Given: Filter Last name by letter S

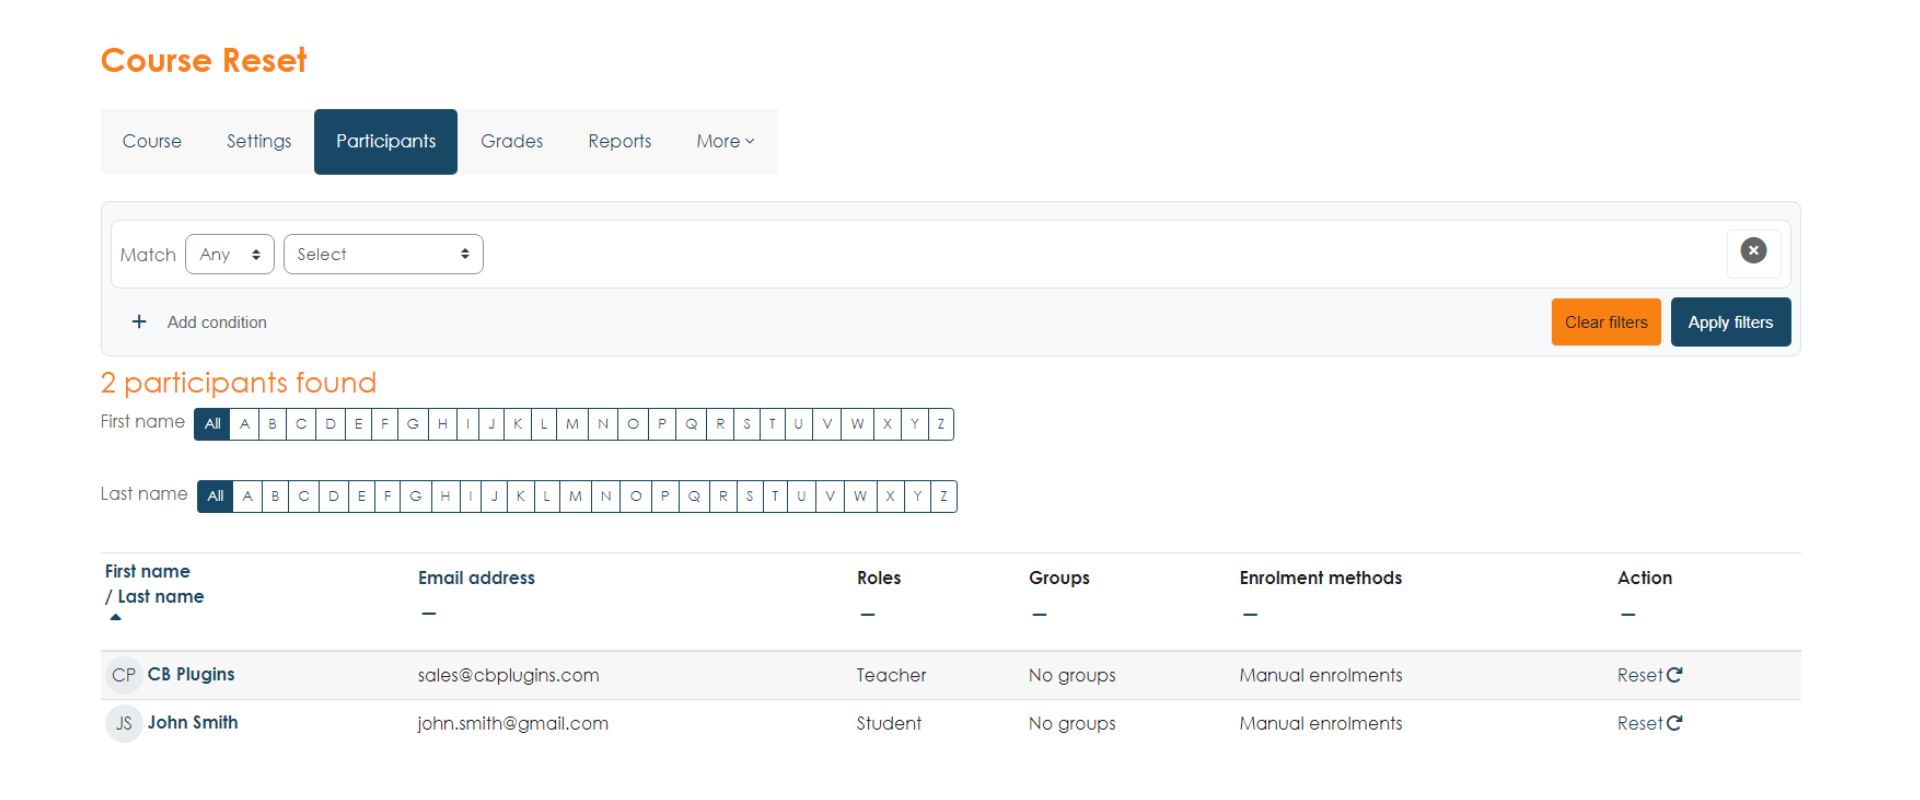Looking at the screenshot, I should (x=749, y=496).
